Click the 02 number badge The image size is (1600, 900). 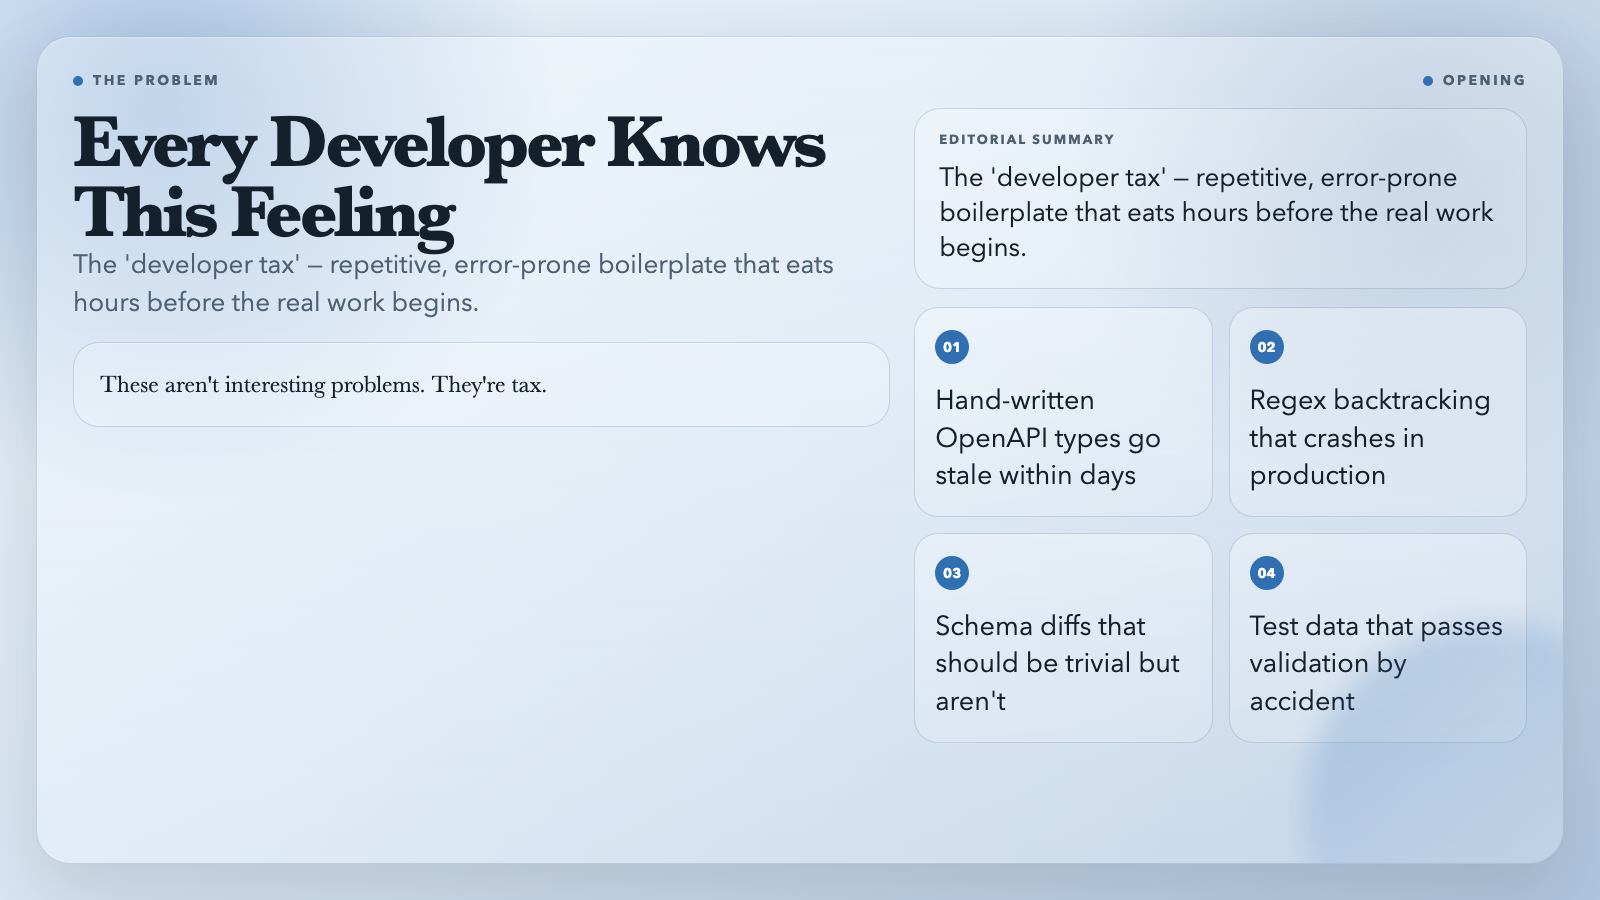[1266, 347]
